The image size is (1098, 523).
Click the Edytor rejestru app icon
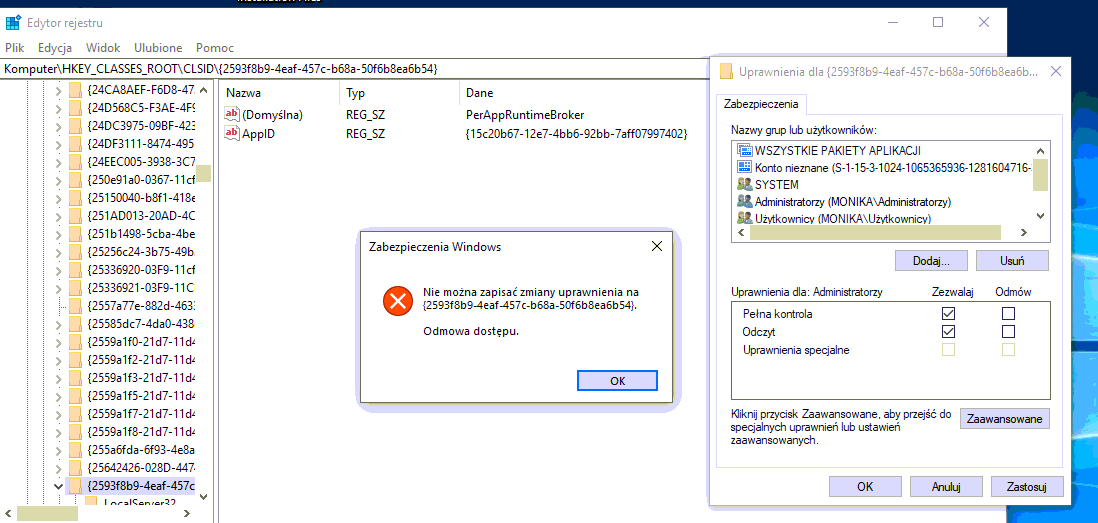pyautogui.click(x=13, y=22)
